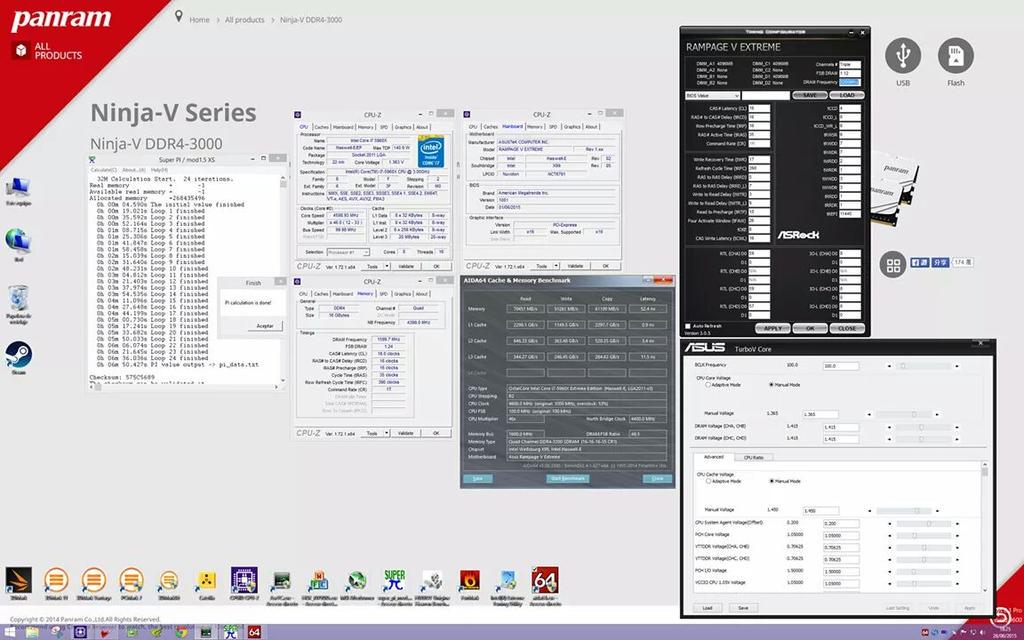The image size is (1024, 640).
Task: Click the All Products cube icon
Action: coord(21,50)
